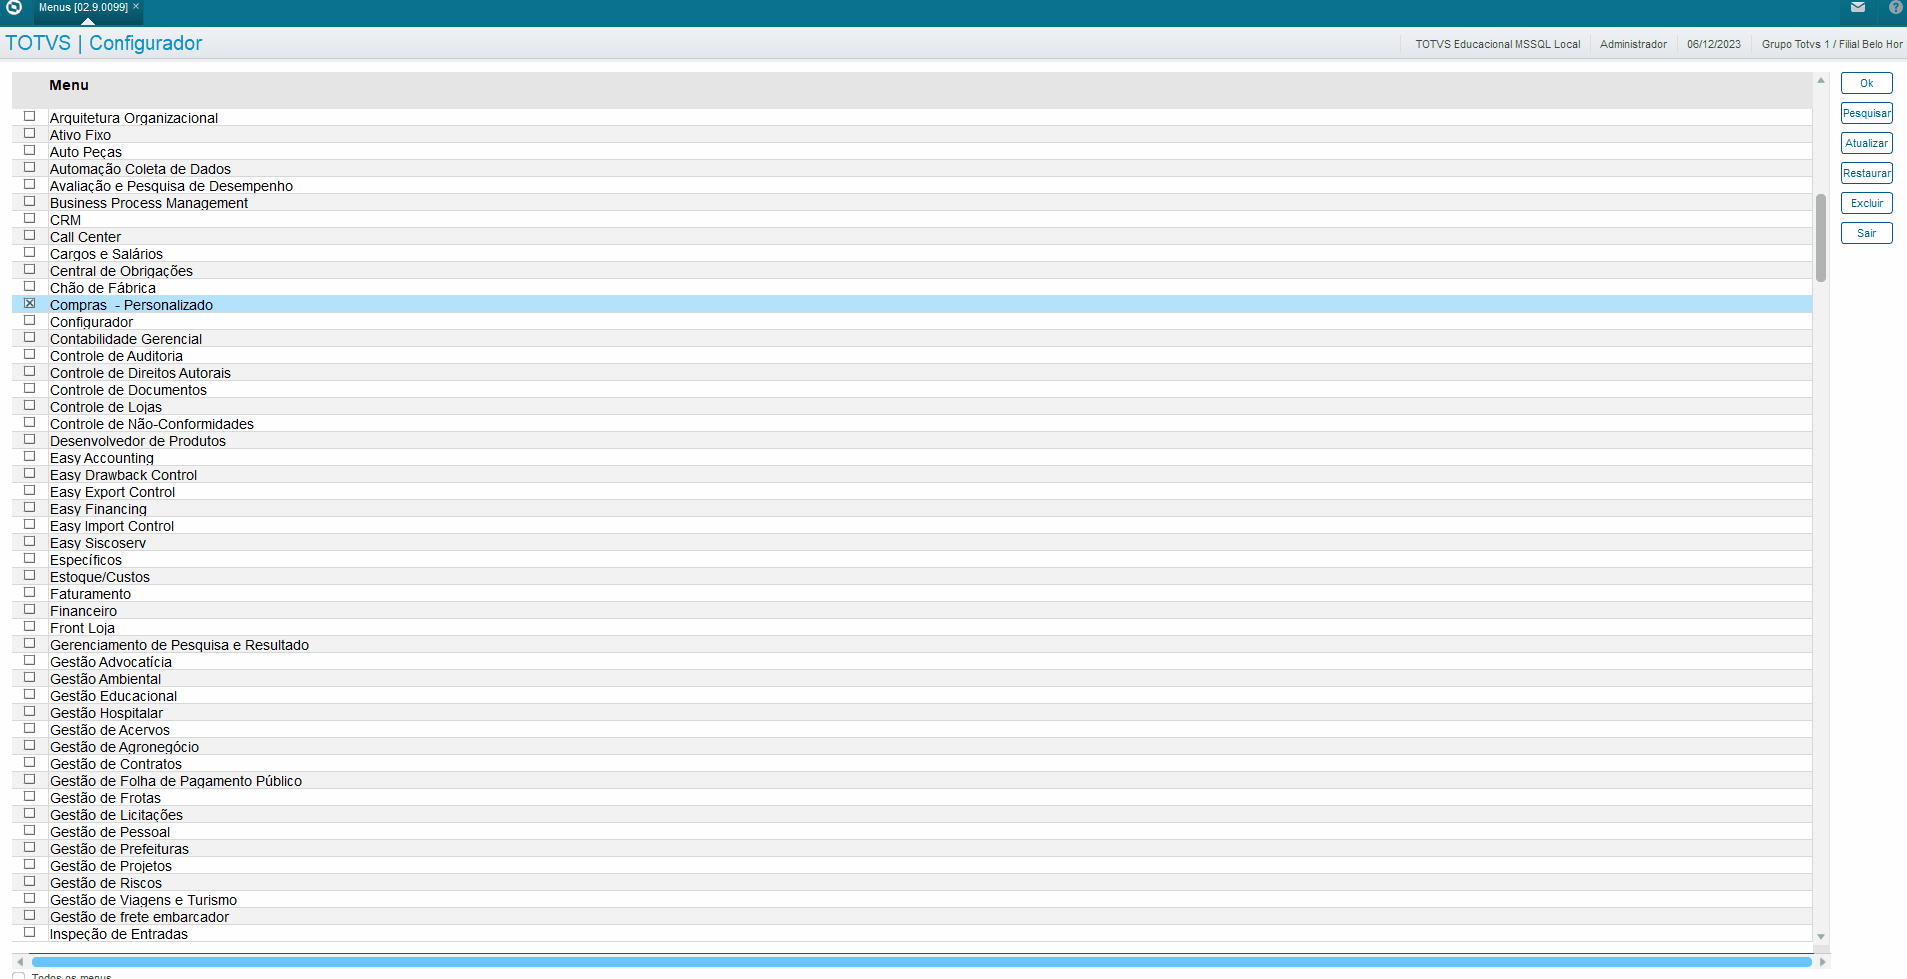
Task: Click the Ok button
Action: pyautogui.click(x=1866, y=83)
